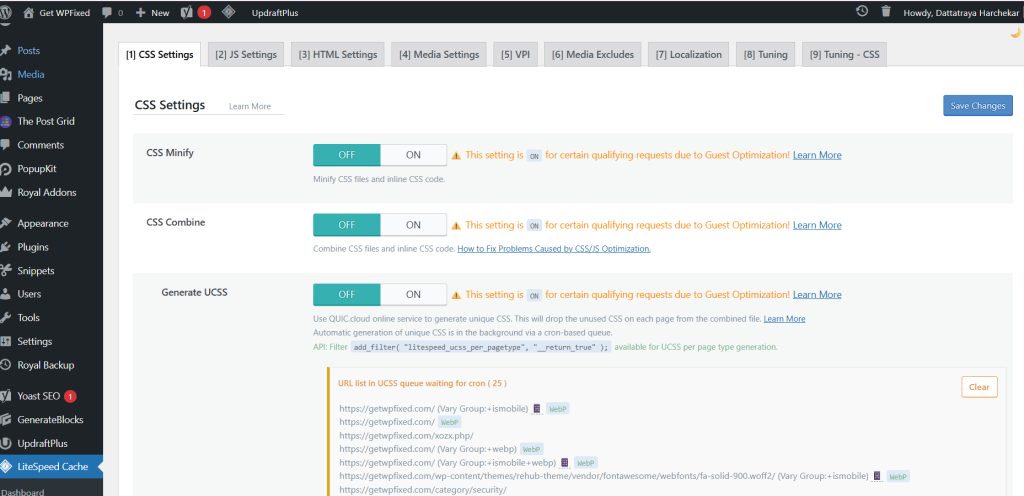Open the VPI tab
Viewport: 1024px width, 496px height.
click(515, 55)
